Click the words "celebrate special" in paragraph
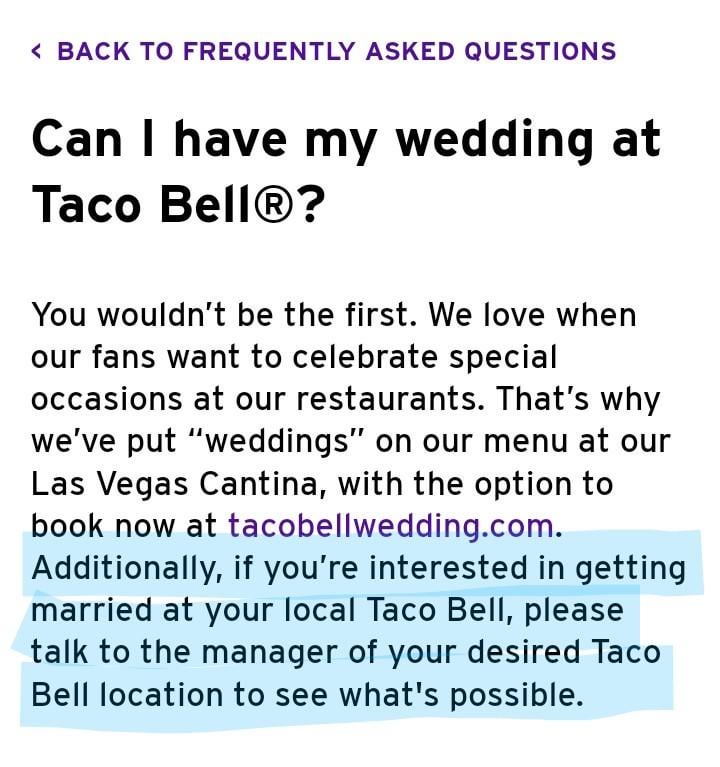 [x=425, y=357]
